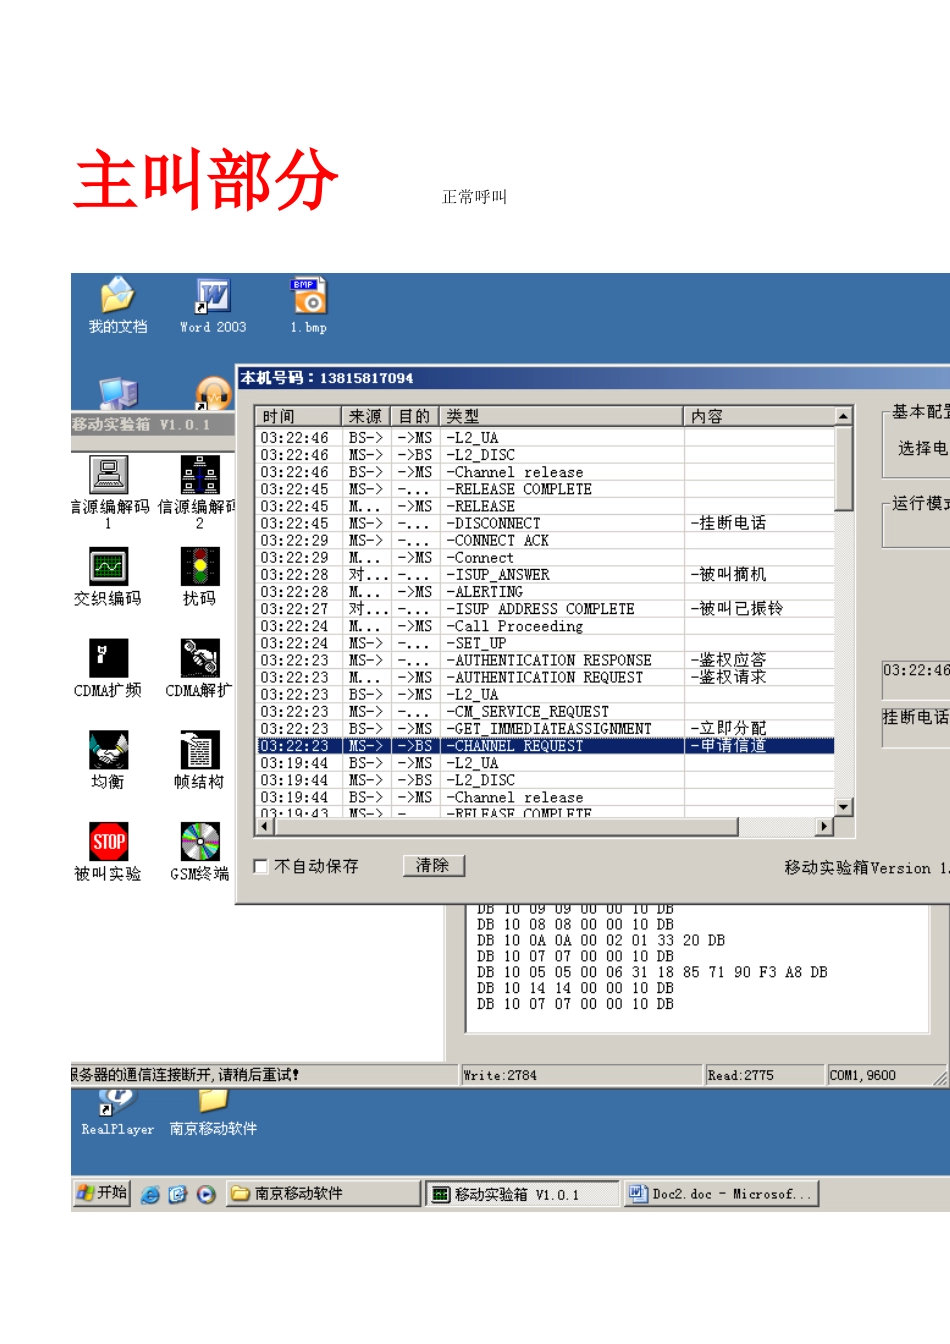Click the 类型 column header
This screenshot has height=1344, width=950.
tap(562, 416)
